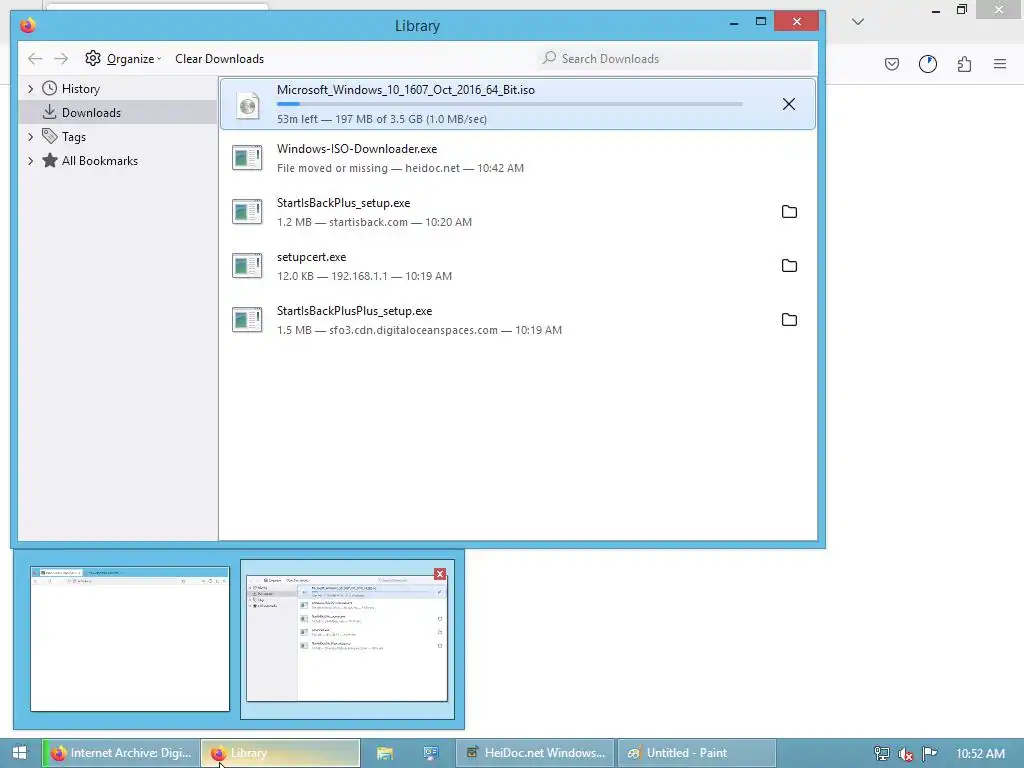Open the network tray icon
The height and width of the screenshot is (768, 1024).
(882, 754)
